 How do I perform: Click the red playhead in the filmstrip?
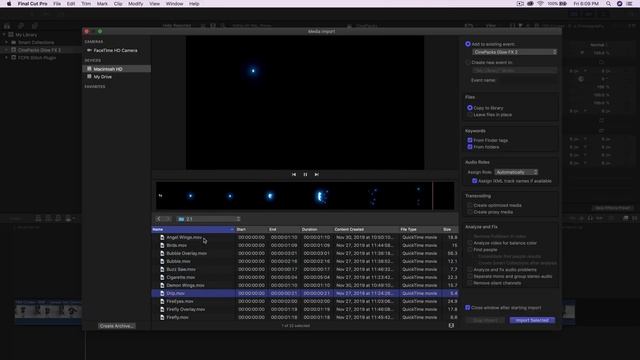433,196
